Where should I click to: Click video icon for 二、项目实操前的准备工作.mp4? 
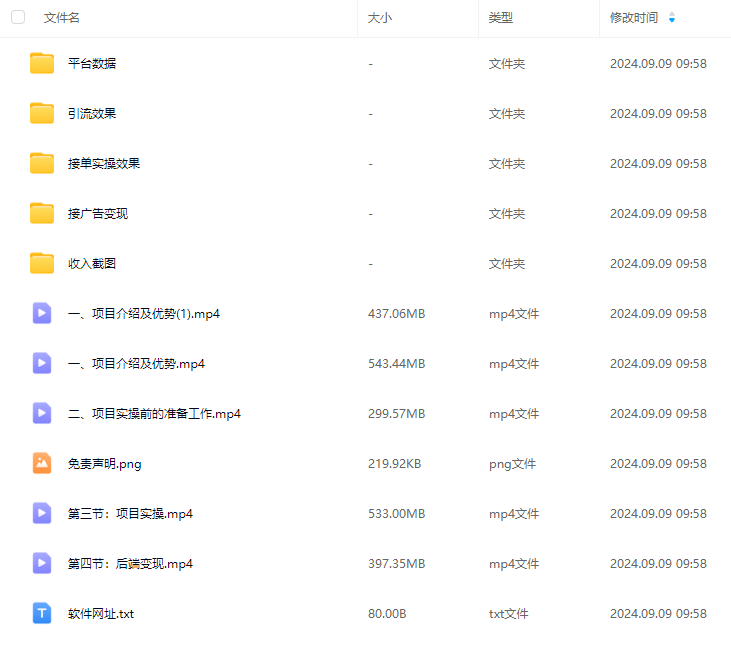click(42, 413)
